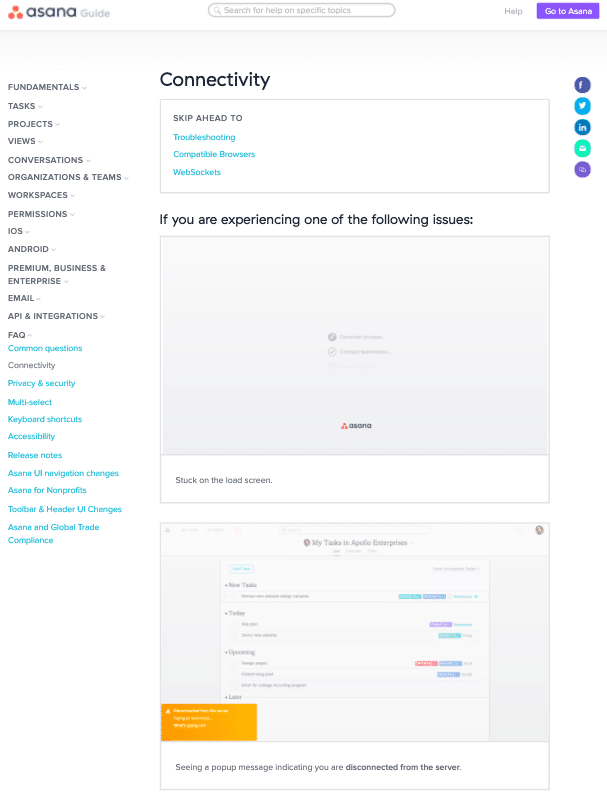This screenshot has height=800, width=607.
Task: Click the green email share icon
Action: (582, 148)
